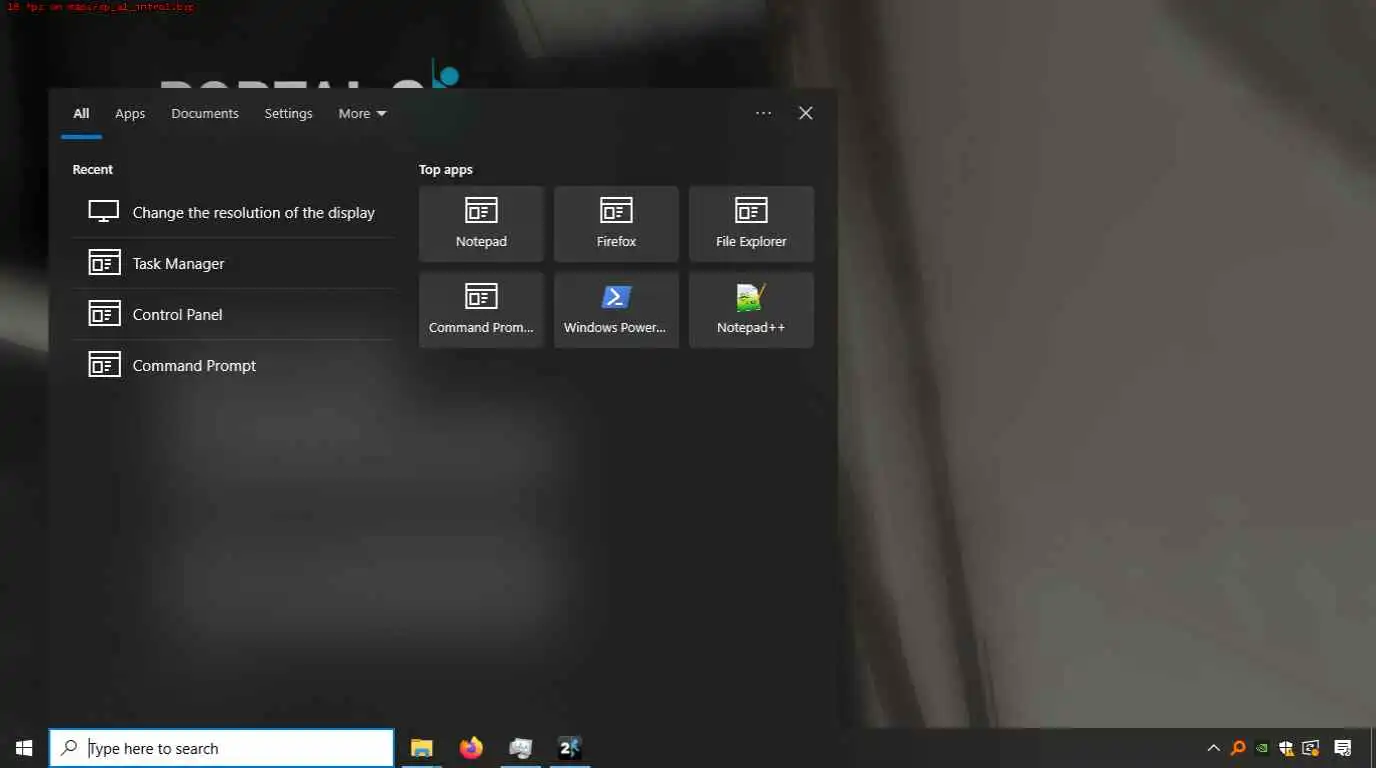1376x768 pixels.
Task: Switch to the Documents search tab
Action: tap(205, 113)
